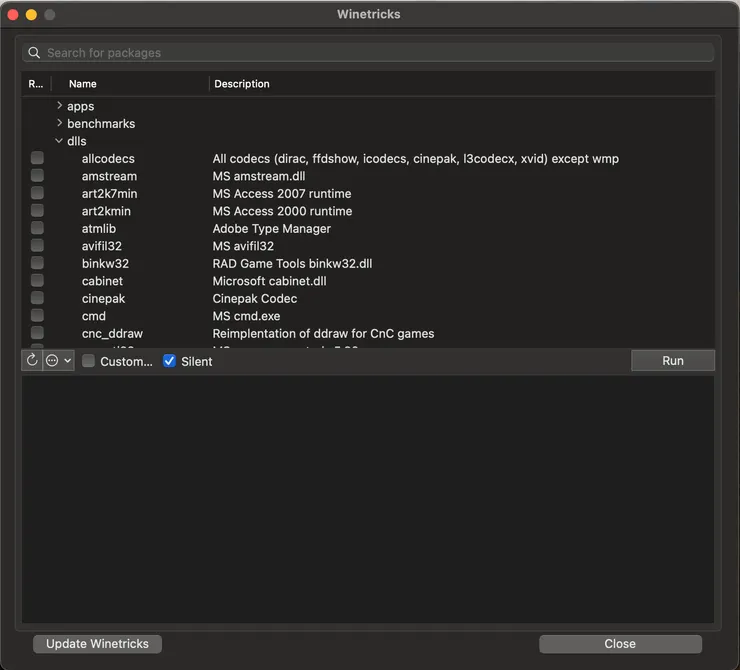Select the binkw32 row name

(x=105, y=263)
